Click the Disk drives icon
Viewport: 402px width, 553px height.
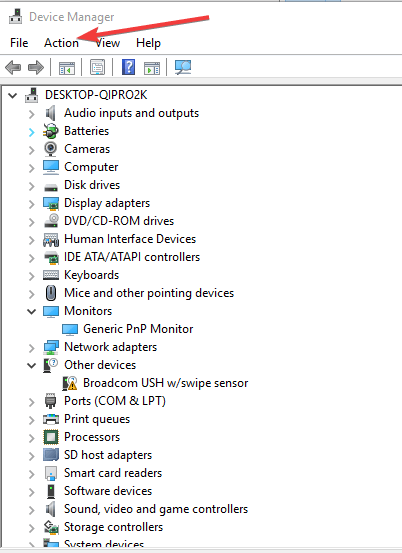point(51,187)
